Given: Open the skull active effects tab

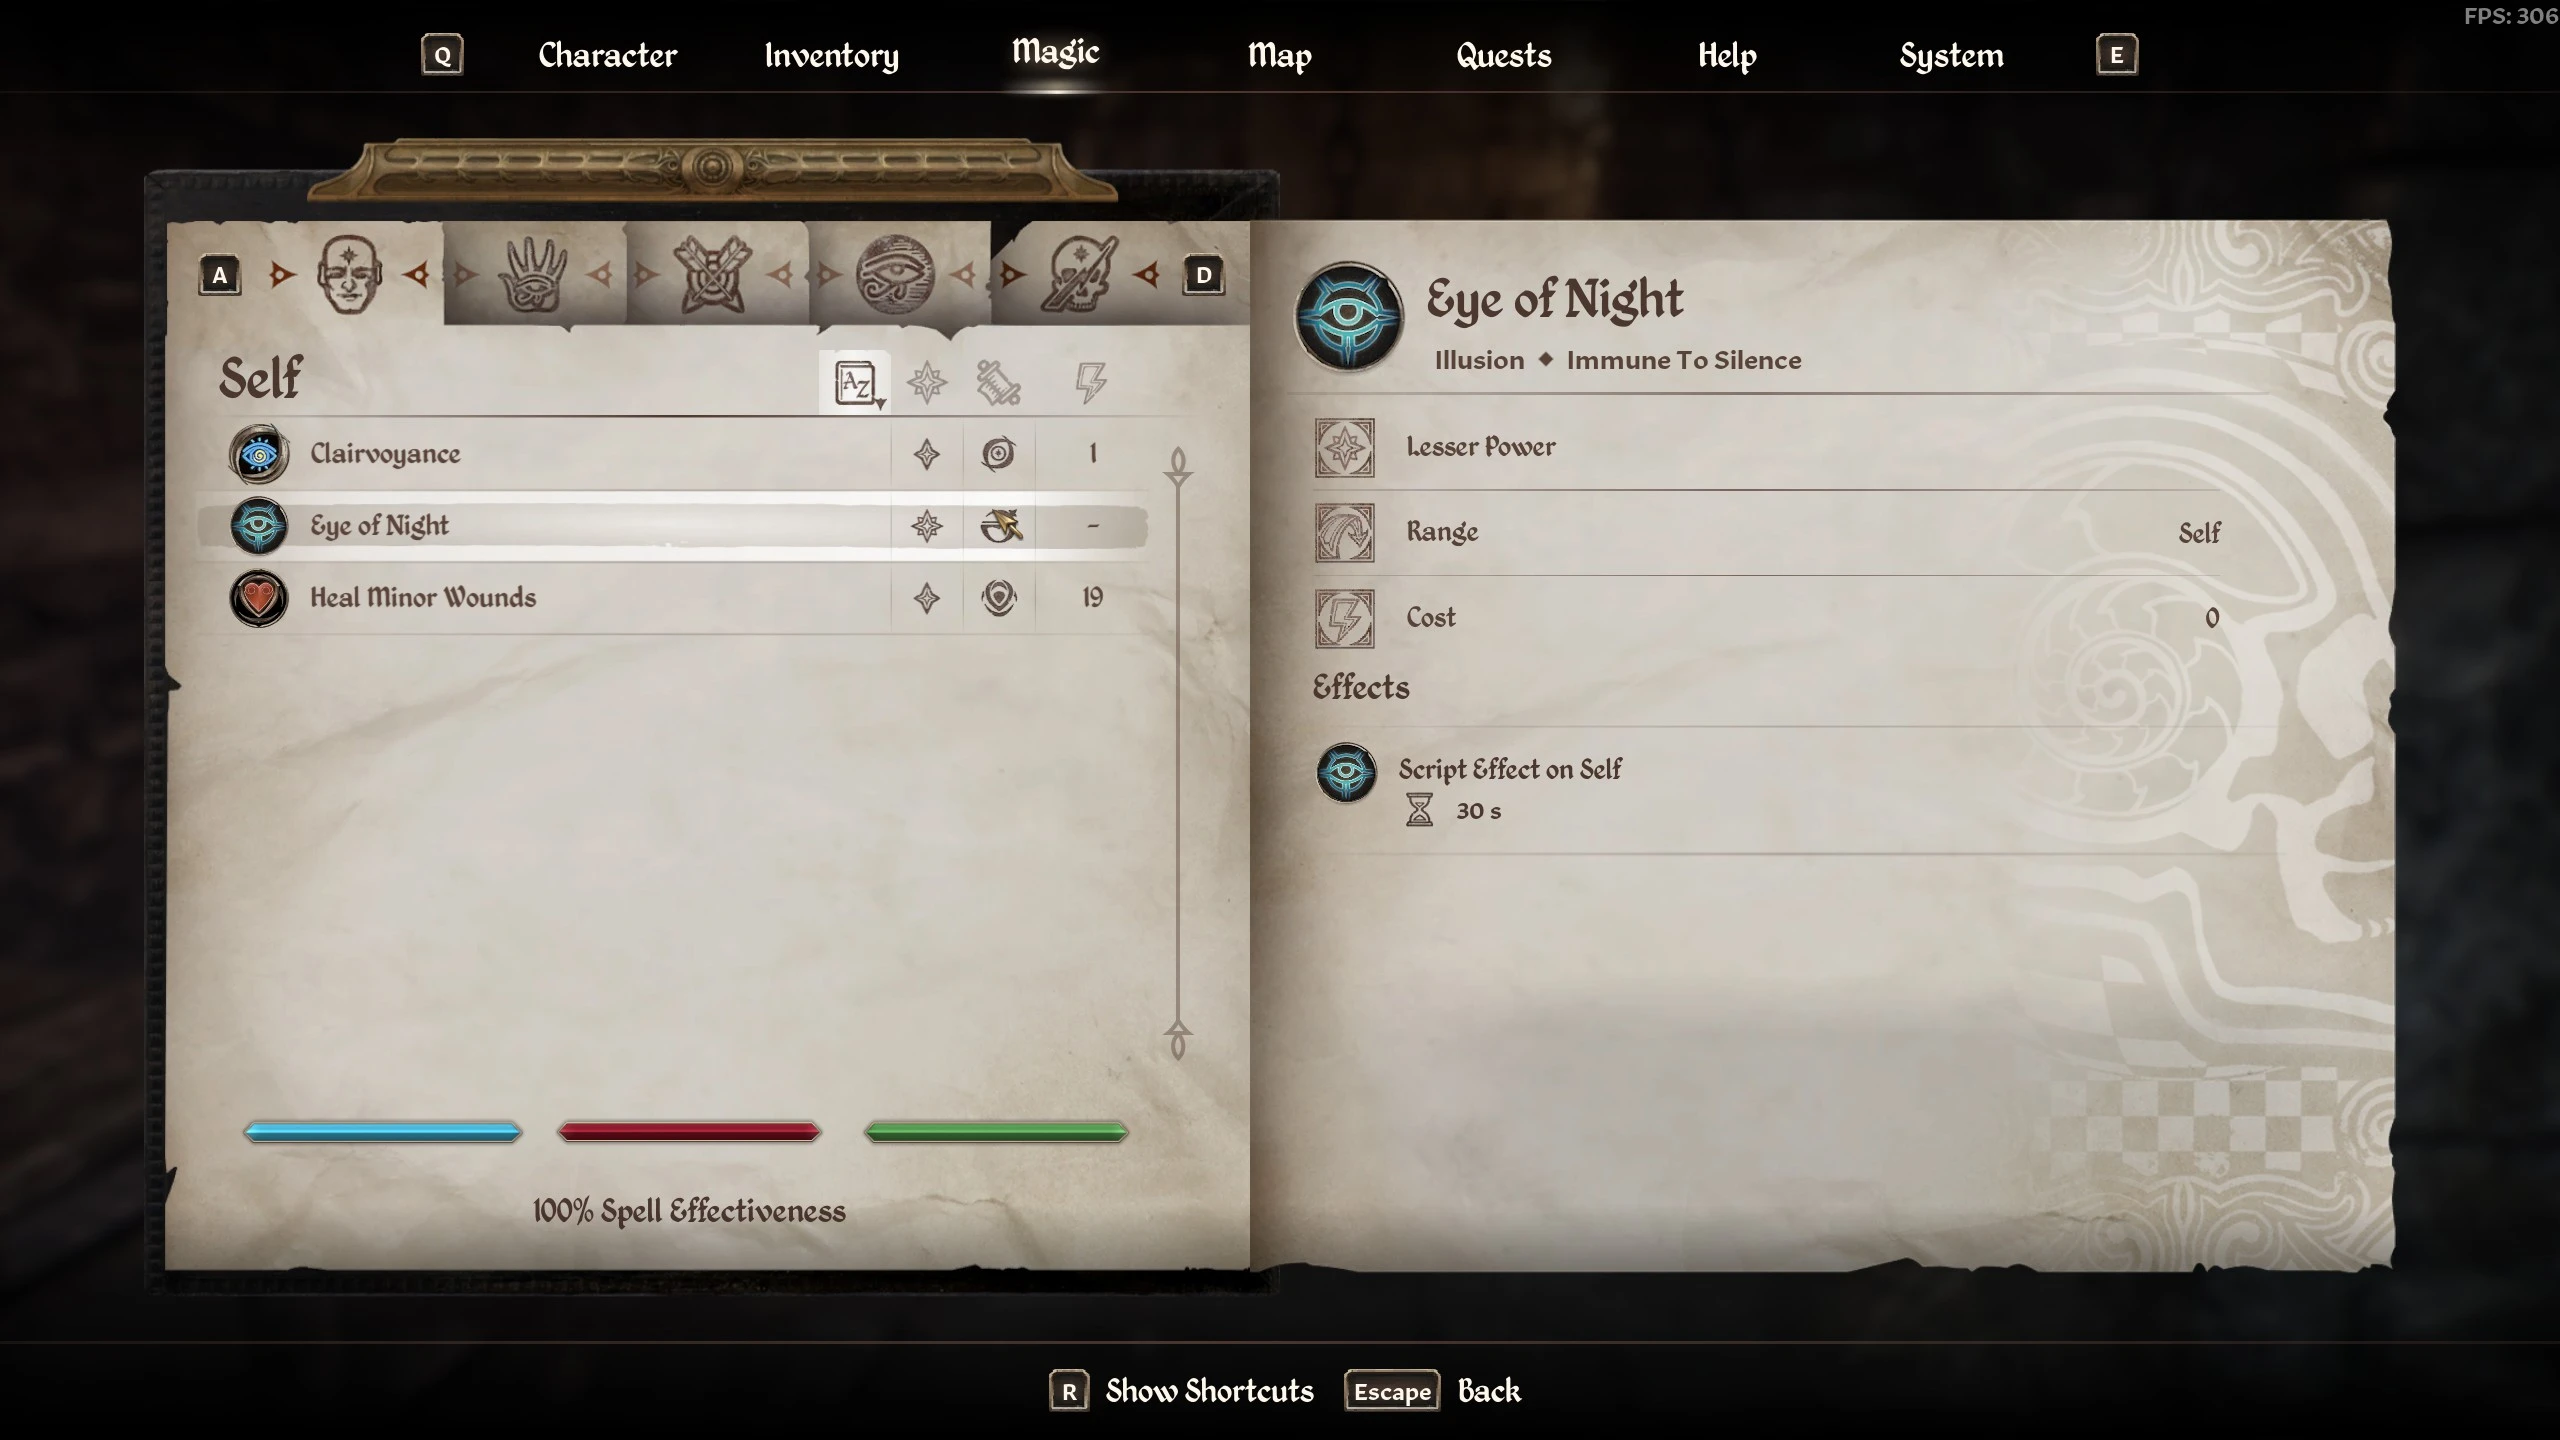Looking at the screenshot, I should tap(1079, 274).
